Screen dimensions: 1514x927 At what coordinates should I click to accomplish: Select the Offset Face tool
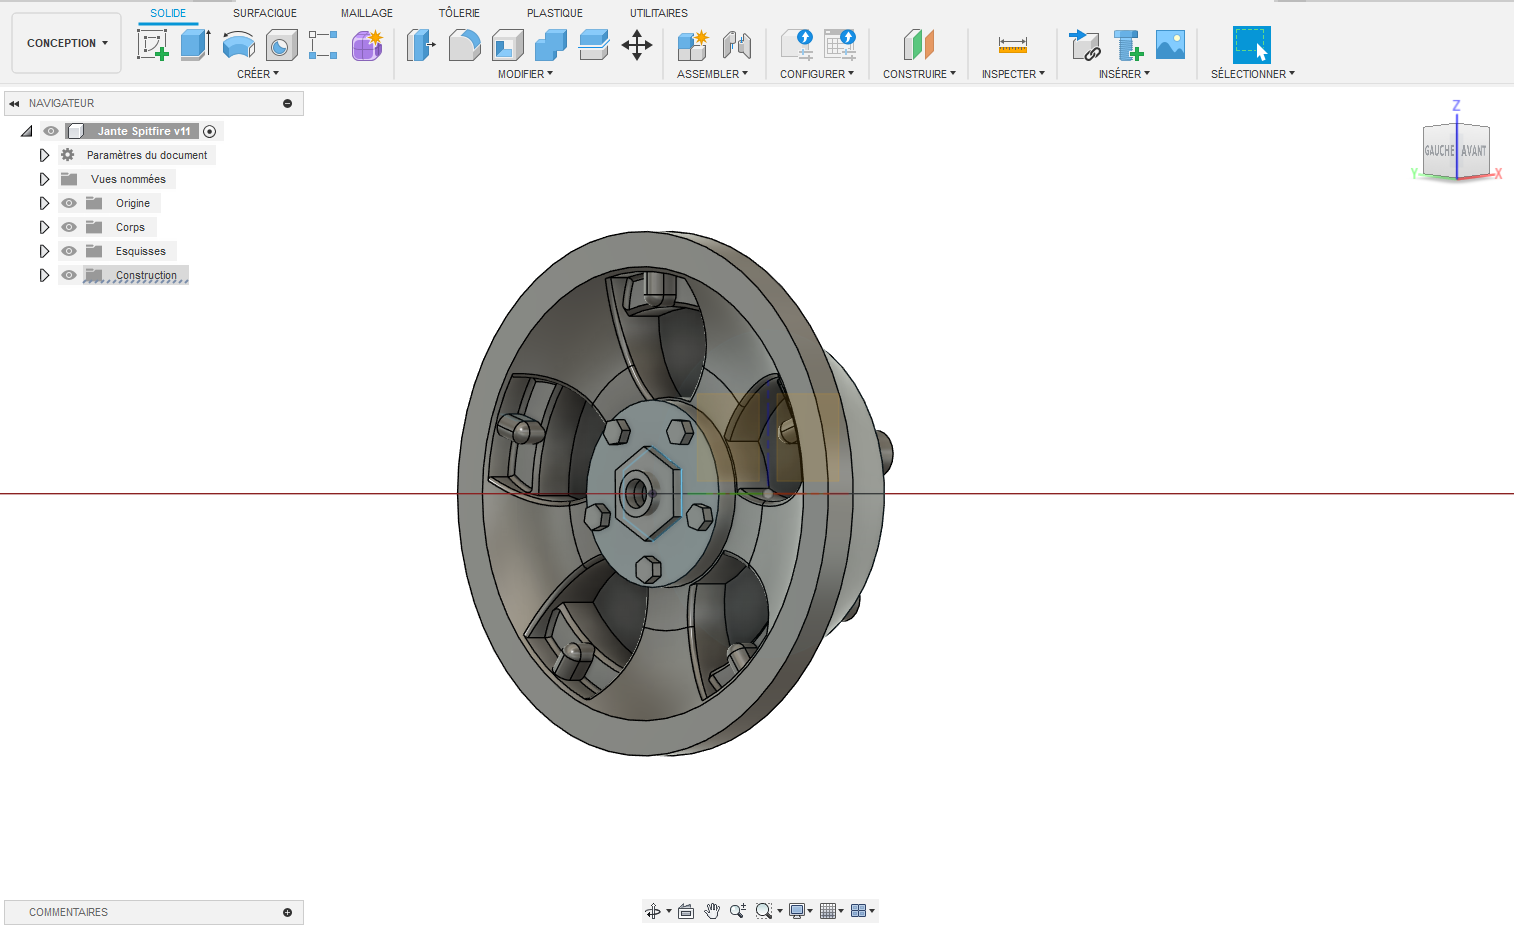click(593, 45)
